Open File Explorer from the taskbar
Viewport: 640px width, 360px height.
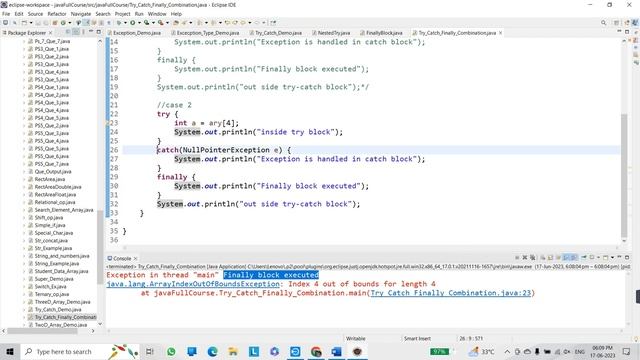click(233, 351)
